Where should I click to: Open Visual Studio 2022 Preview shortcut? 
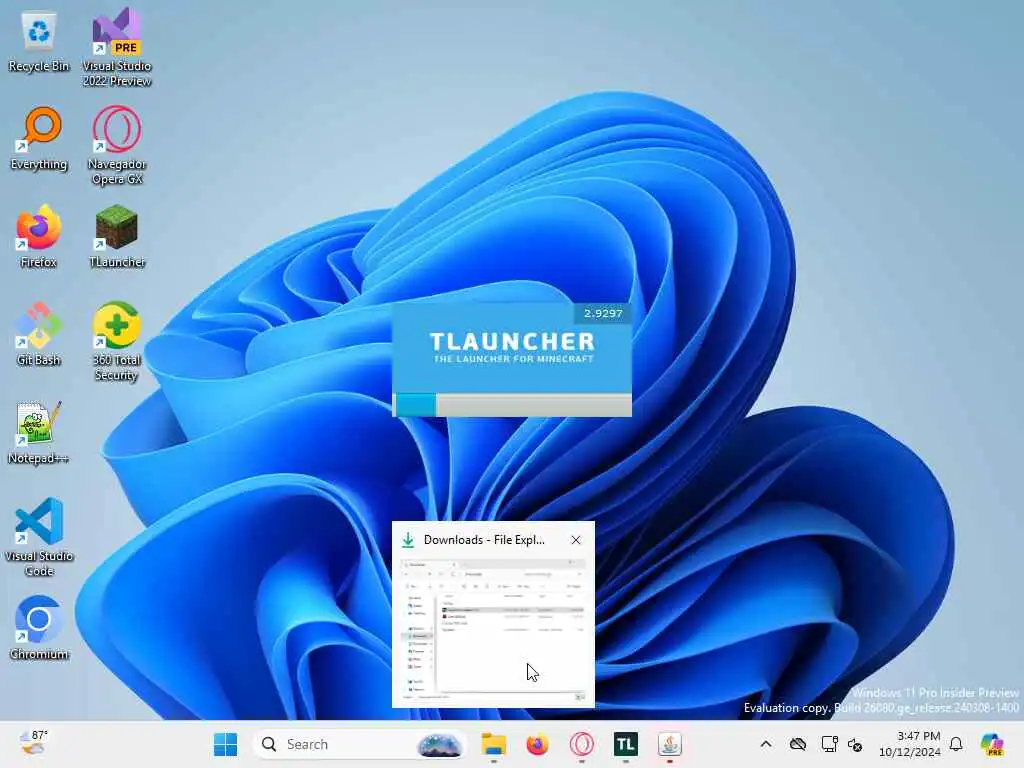(x=117, y=47)
